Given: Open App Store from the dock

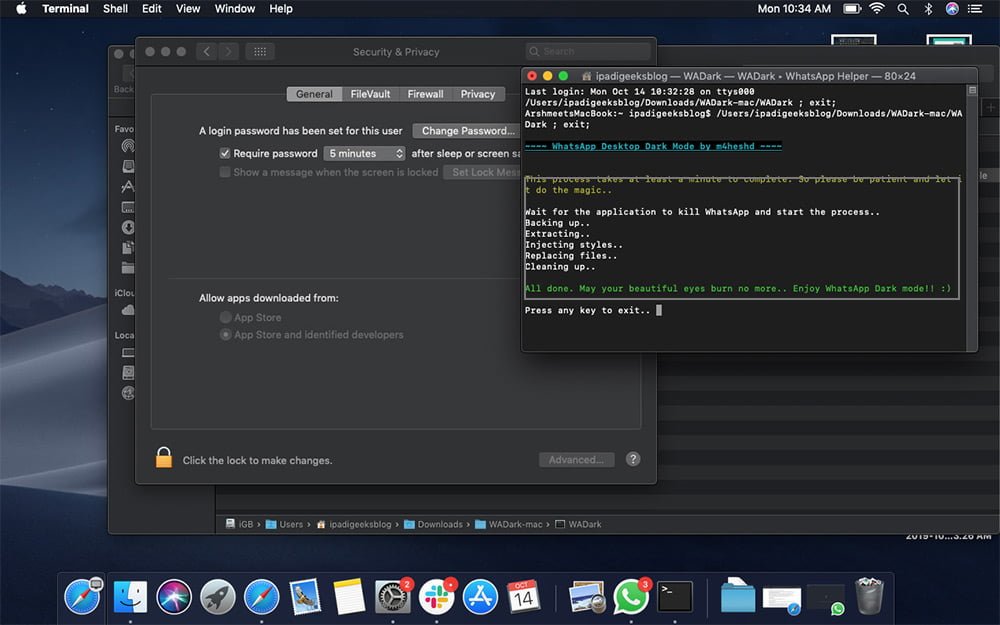Looking at the screenshot, I should point(480,598).
